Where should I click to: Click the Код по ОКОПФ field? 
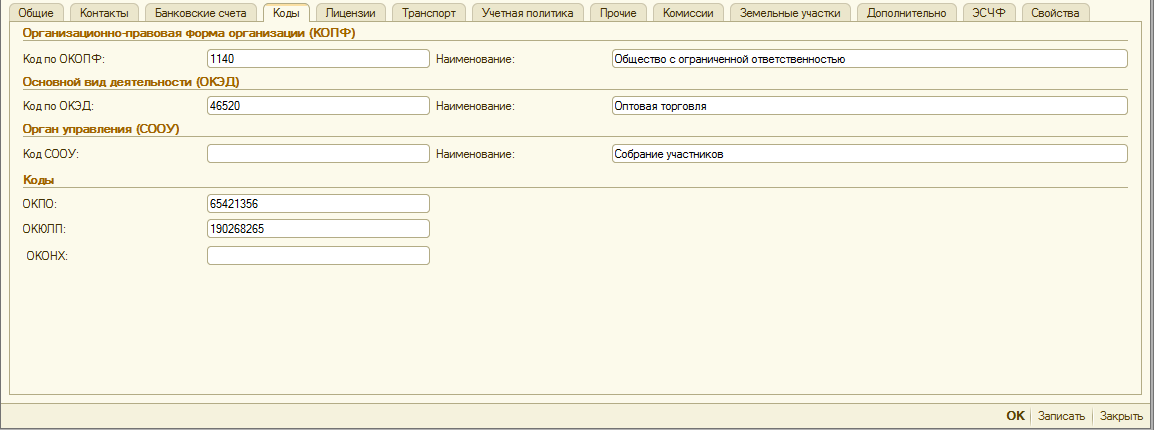(318, 59)
